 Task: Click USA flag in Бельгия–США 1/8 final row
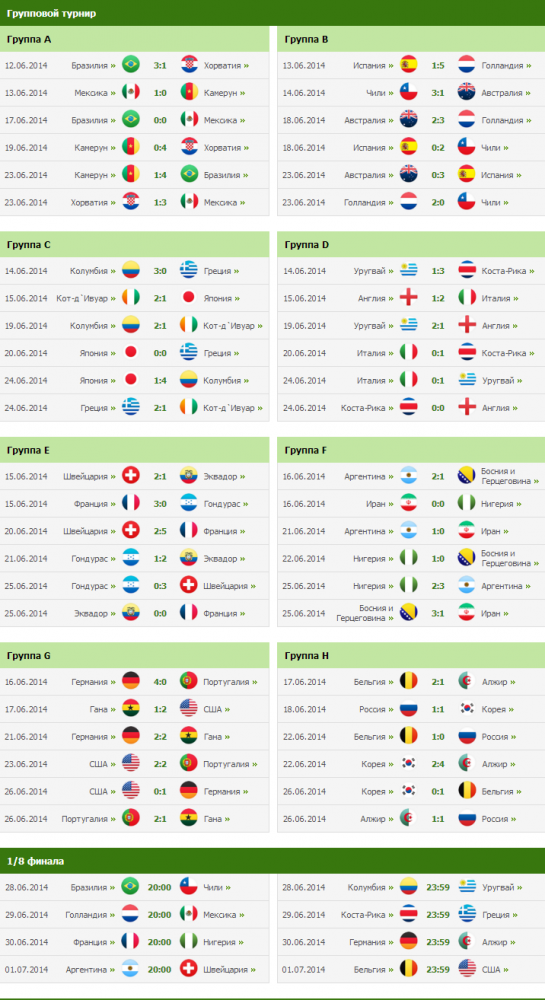(x=467, y=969)
